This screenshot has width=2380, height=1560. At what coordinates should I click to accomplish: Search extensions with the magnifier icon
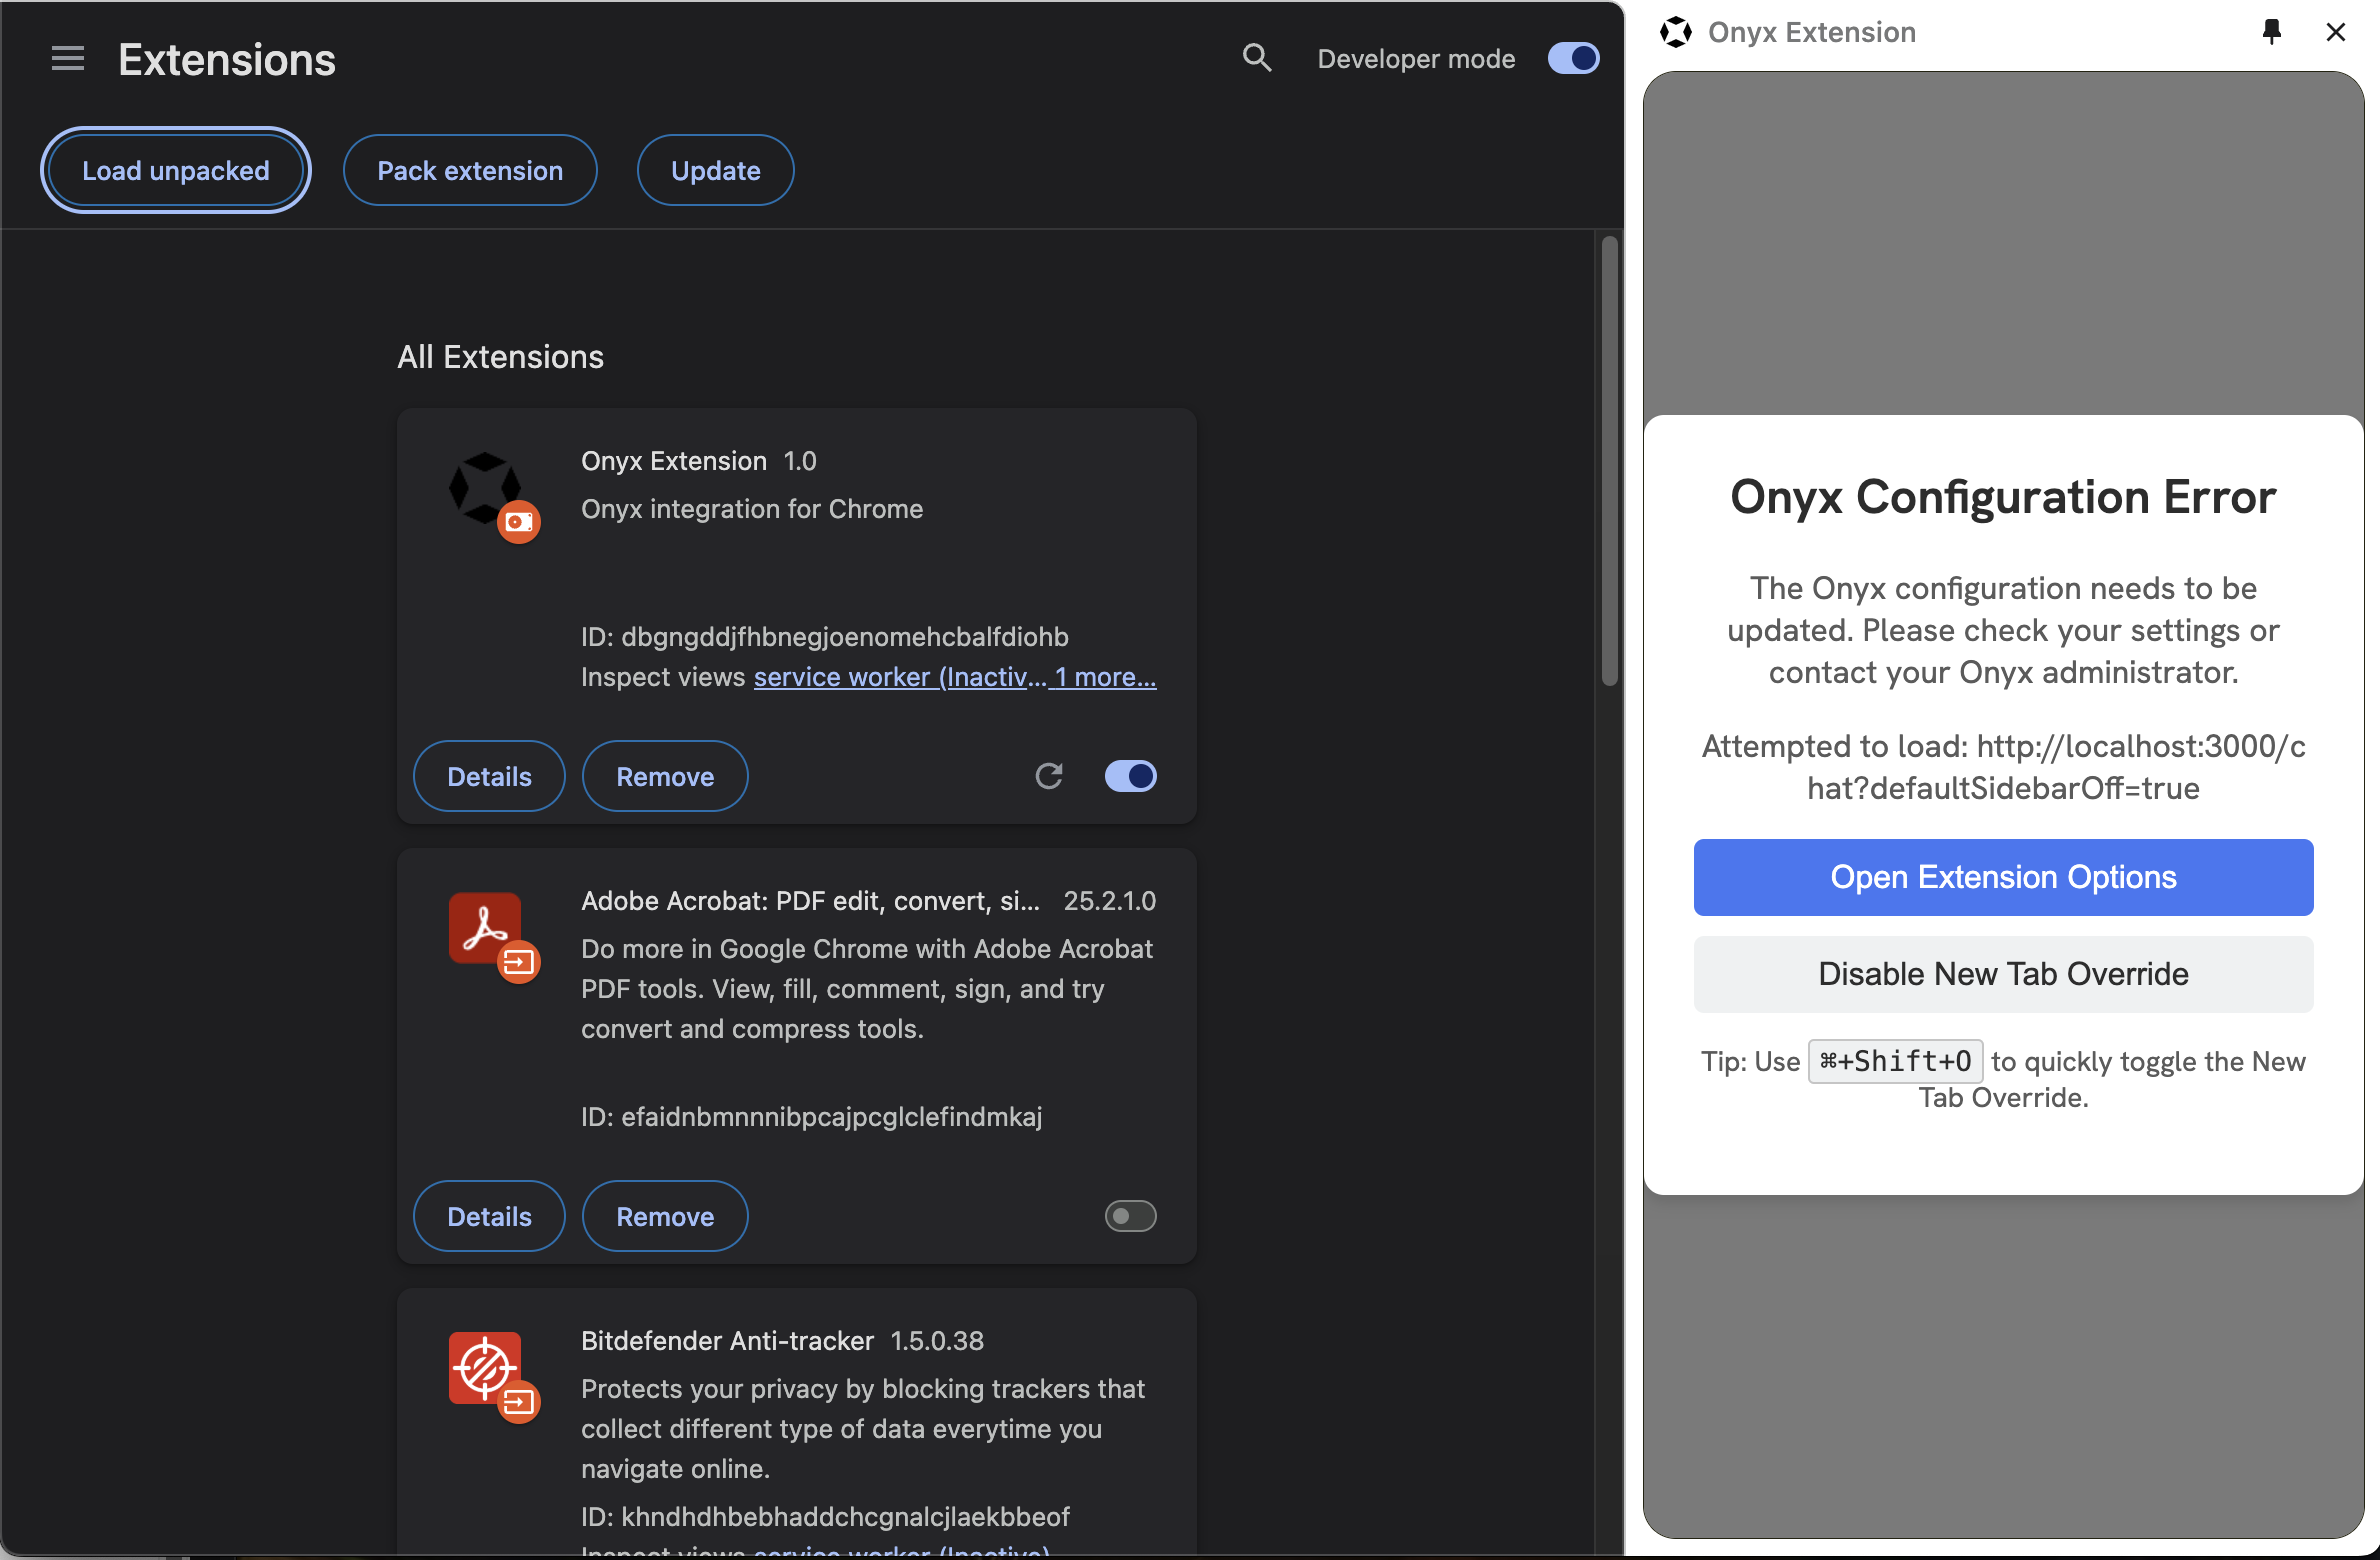tap(1257, 58)
